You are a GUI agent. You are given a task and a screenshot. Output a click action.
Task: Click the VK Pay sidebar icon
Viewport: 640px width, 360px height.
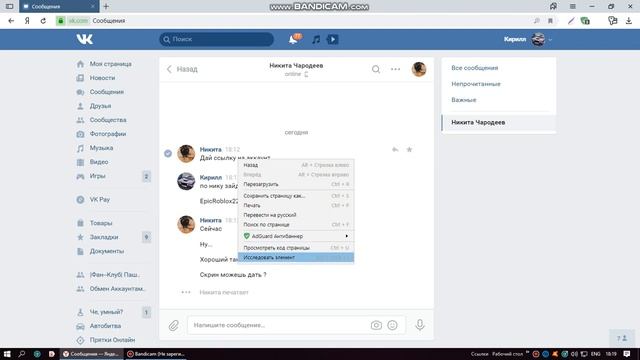click(x=80, y=200)
